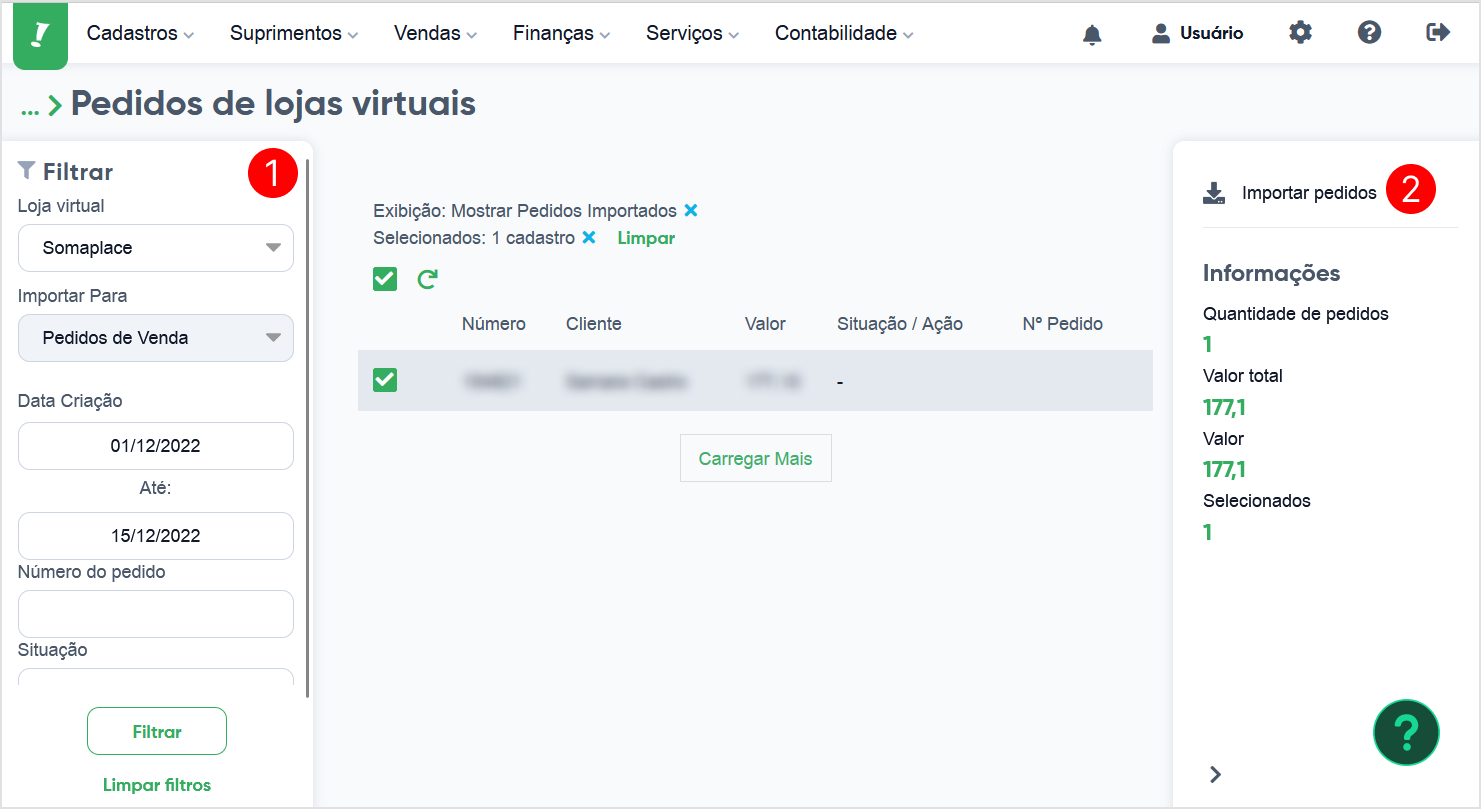Click the logout arrow icon
This screenshot has width=1482, height=810.
(1438, 32)
